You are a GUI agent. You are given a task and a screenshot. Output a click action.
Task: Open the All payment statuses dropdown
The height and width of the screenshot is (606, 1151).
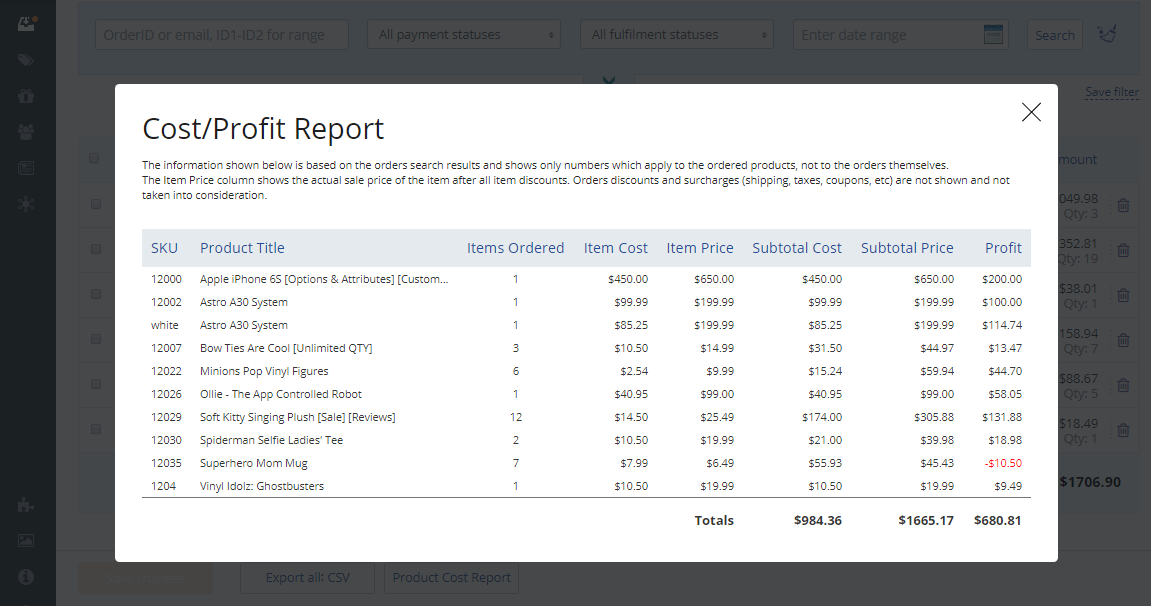(x=464, y=34)
